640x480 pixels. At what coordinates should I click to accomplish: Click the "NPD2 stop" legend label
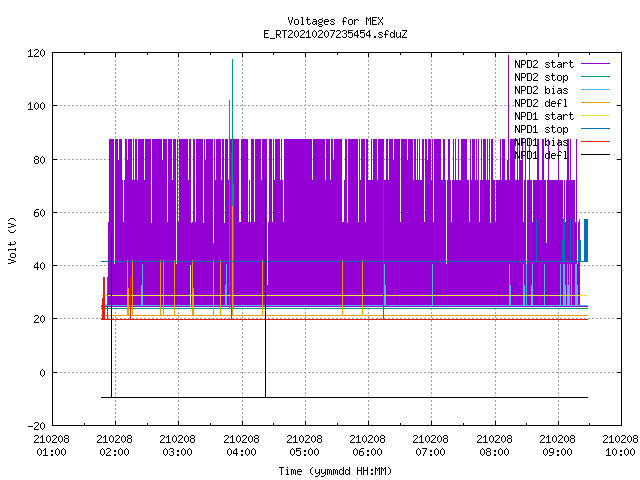[x=541, y=77]
